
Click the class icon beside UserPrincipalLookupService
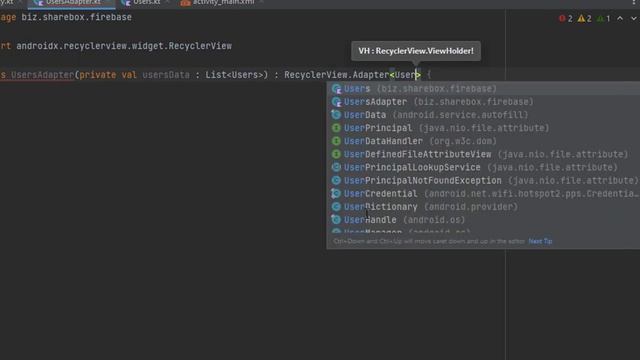click(336, 167)
